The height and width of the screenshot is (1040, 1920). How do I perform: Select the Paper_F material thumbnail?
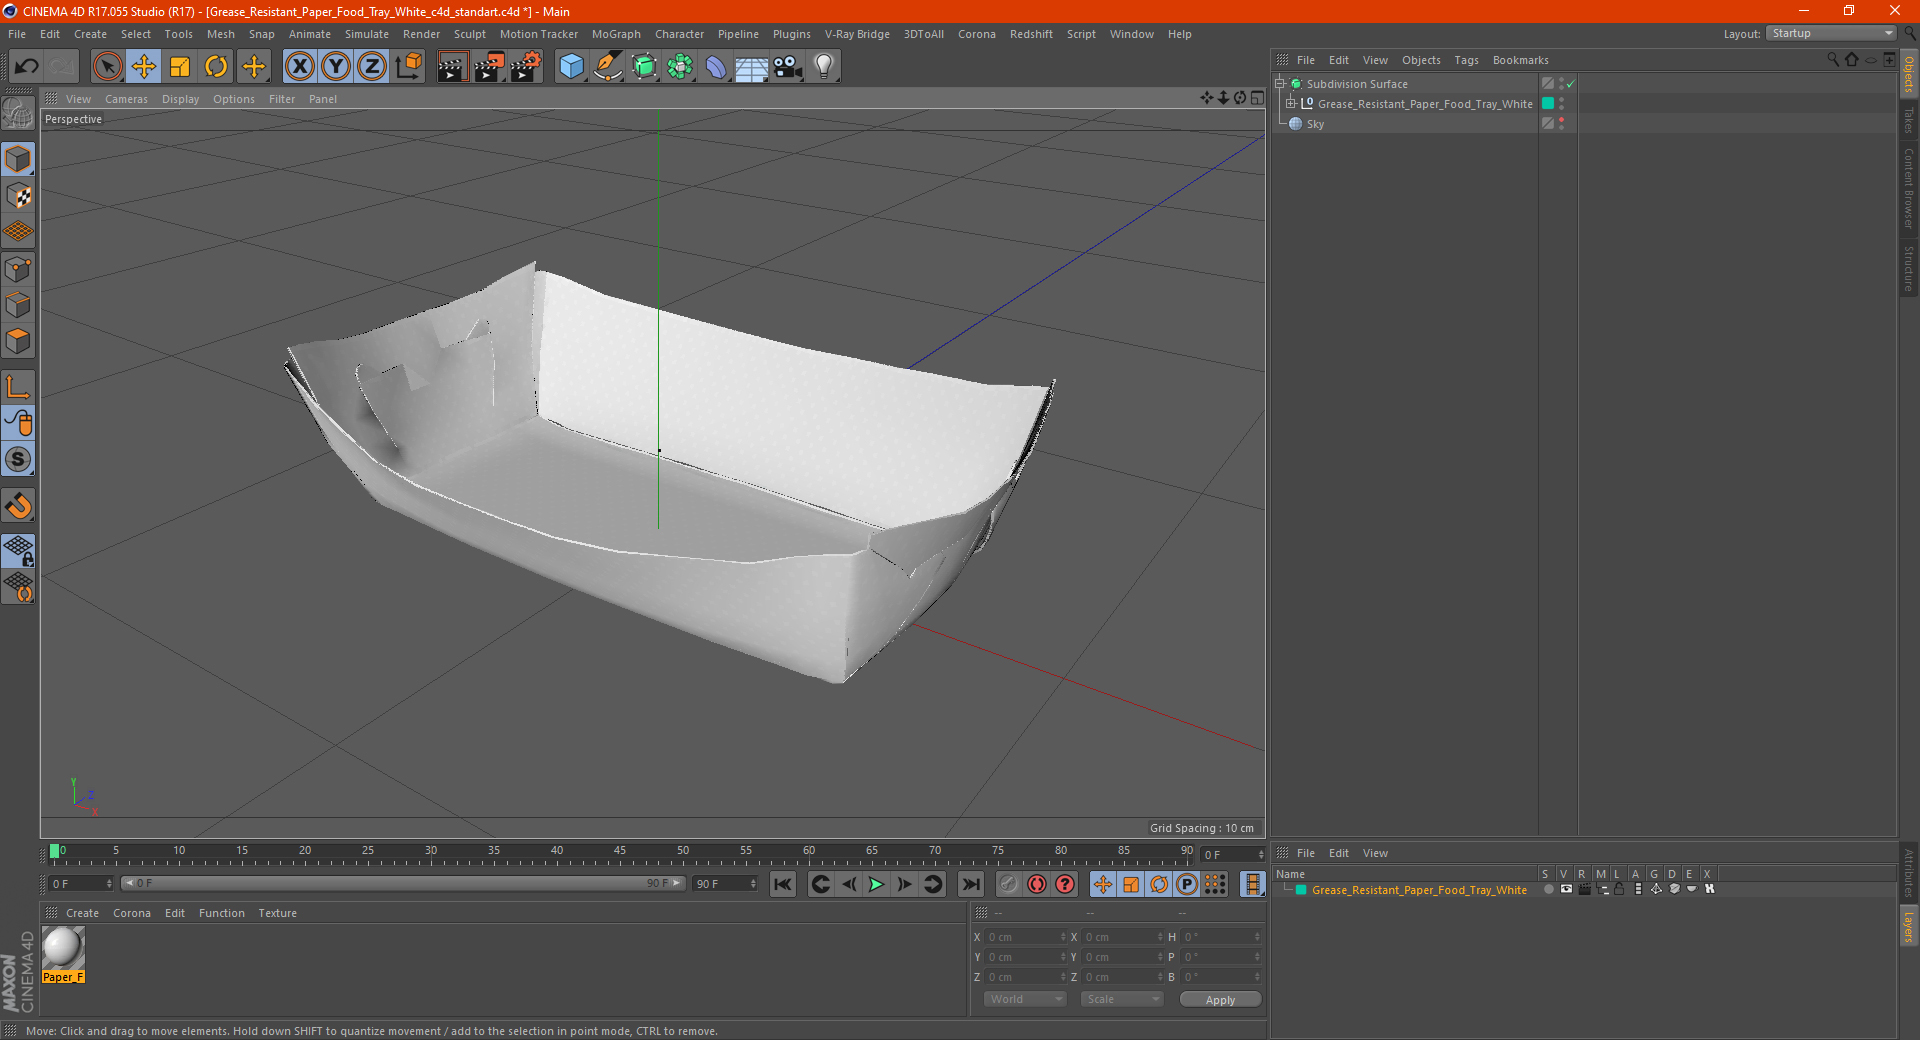point(63,948)
